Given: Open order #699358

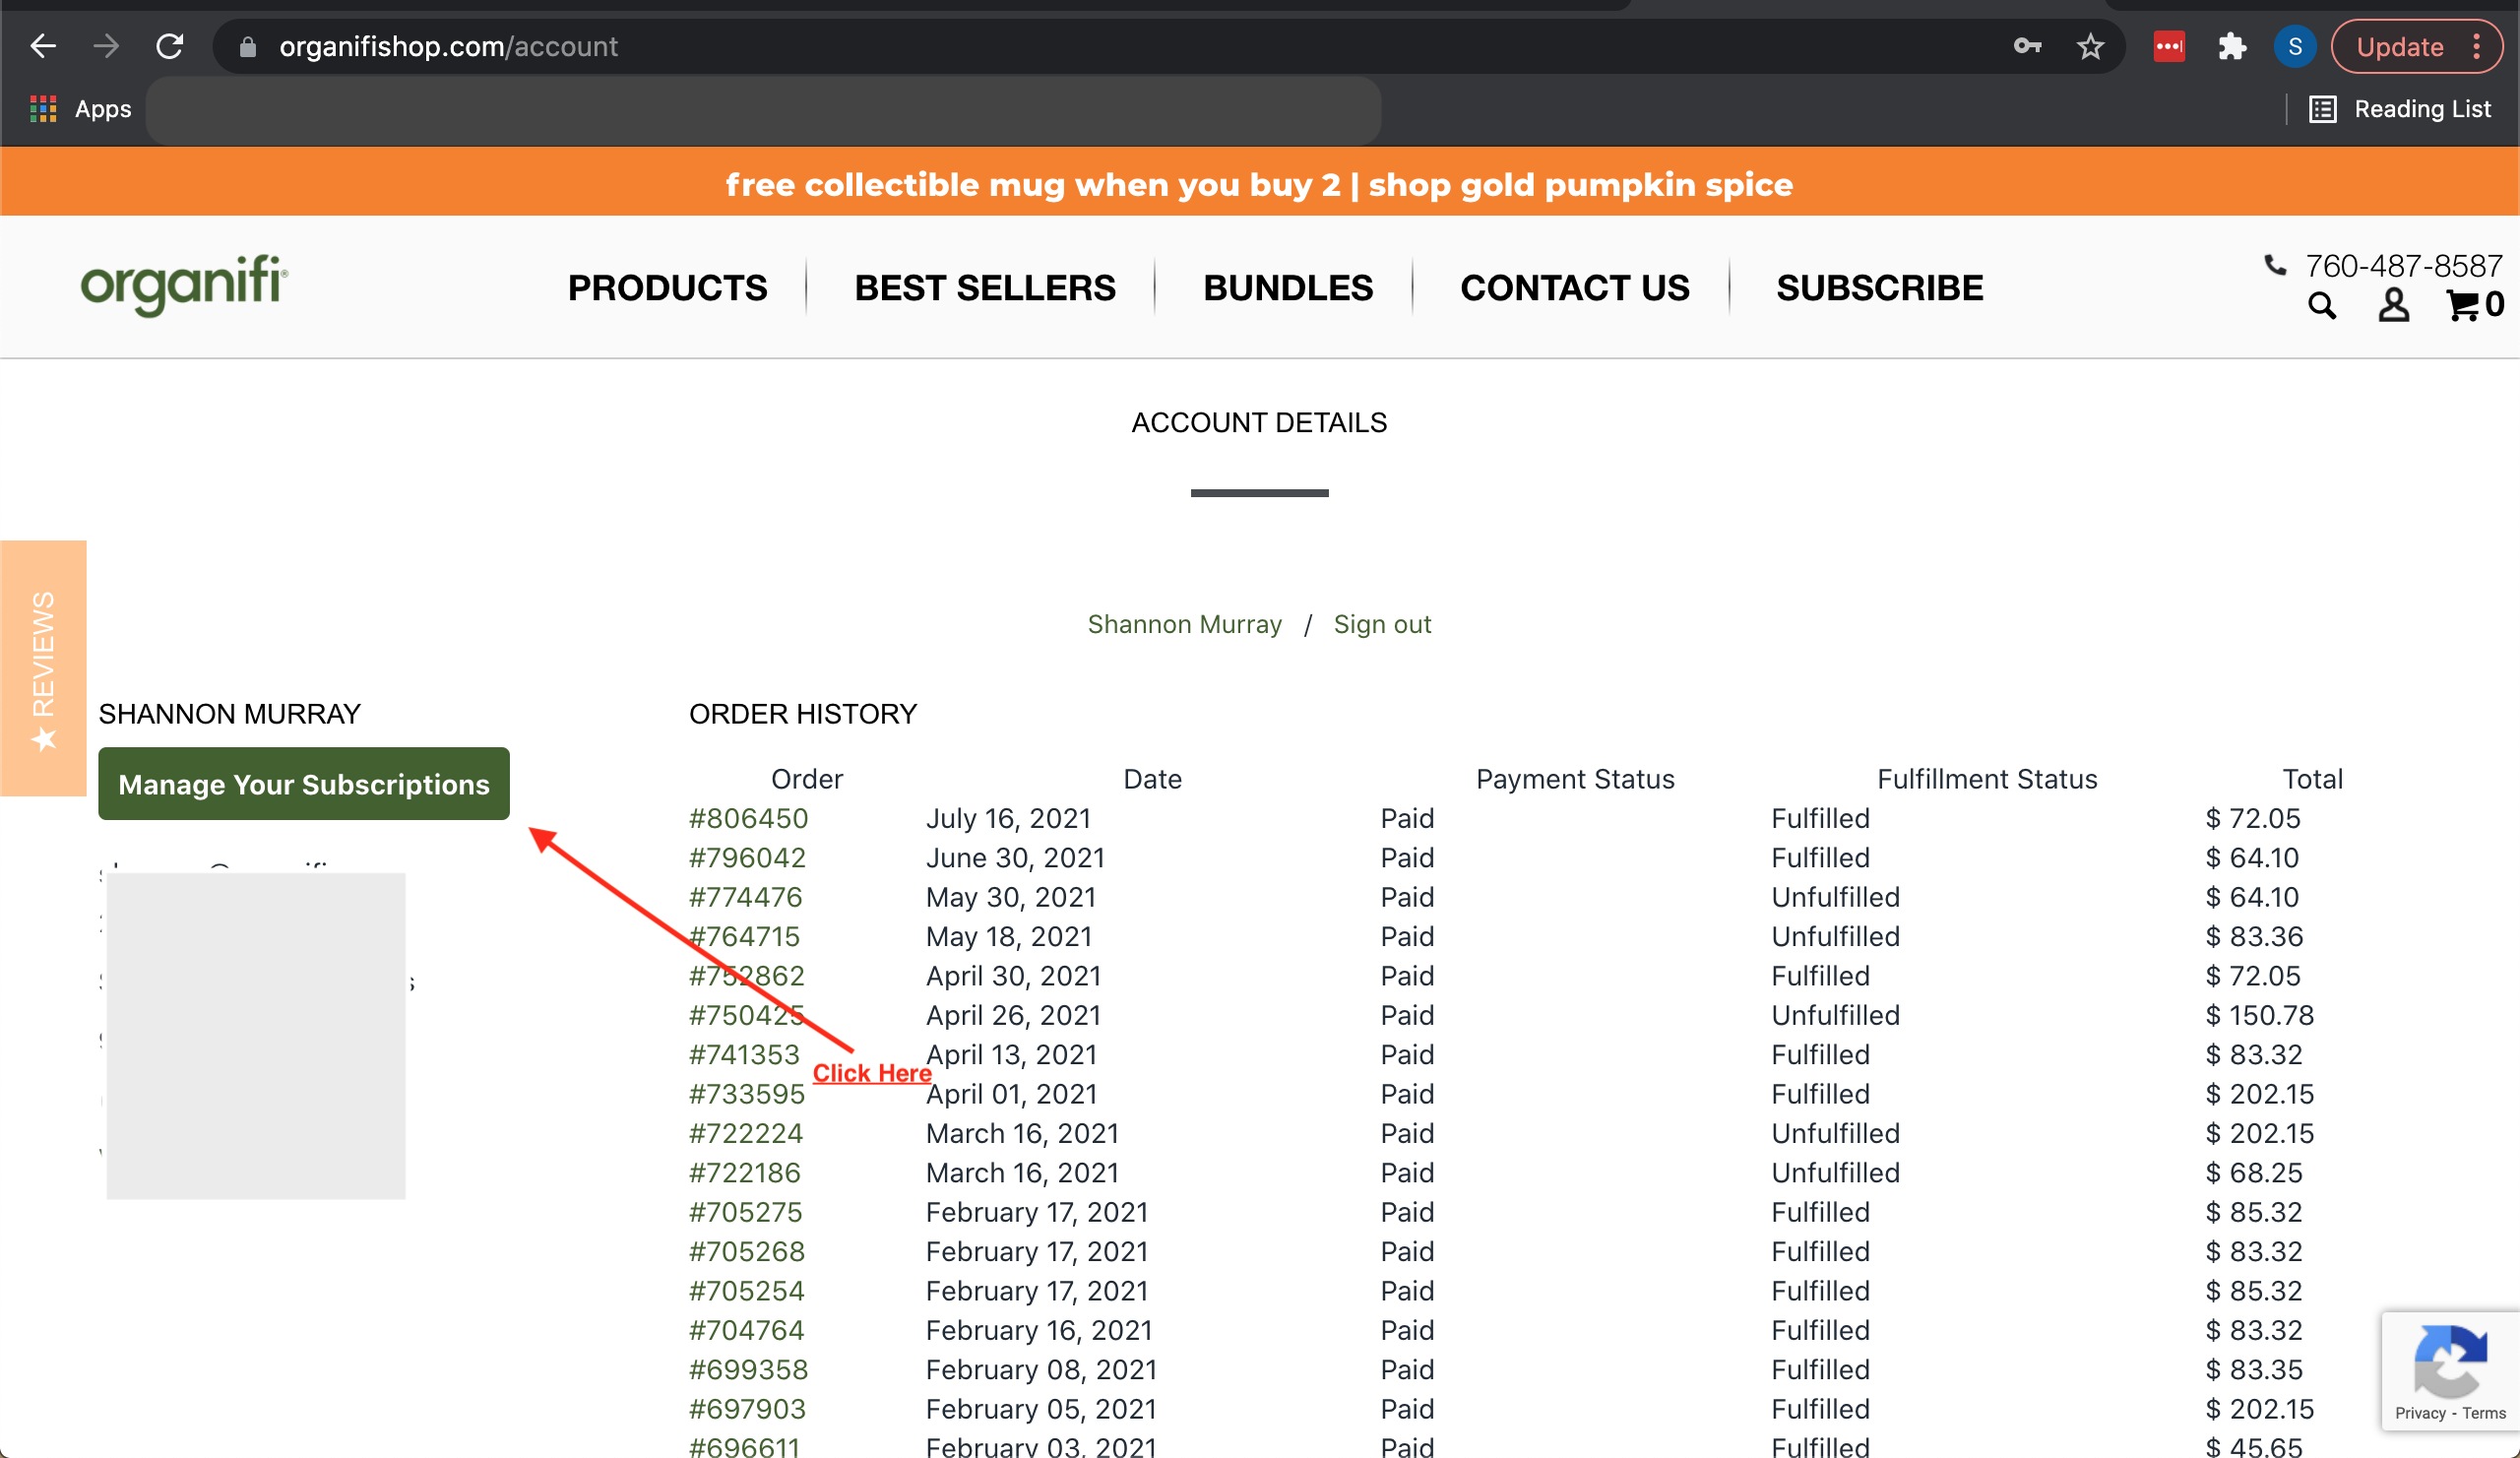Looking at the screenshot, I should click(748, 1369).
